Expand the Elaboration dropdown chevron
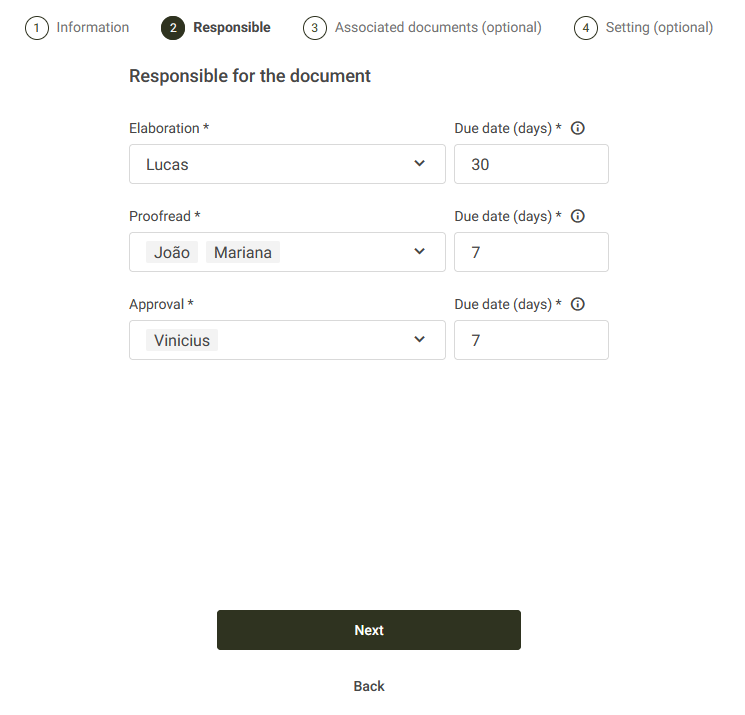745x715 pixels. [419, 163]
